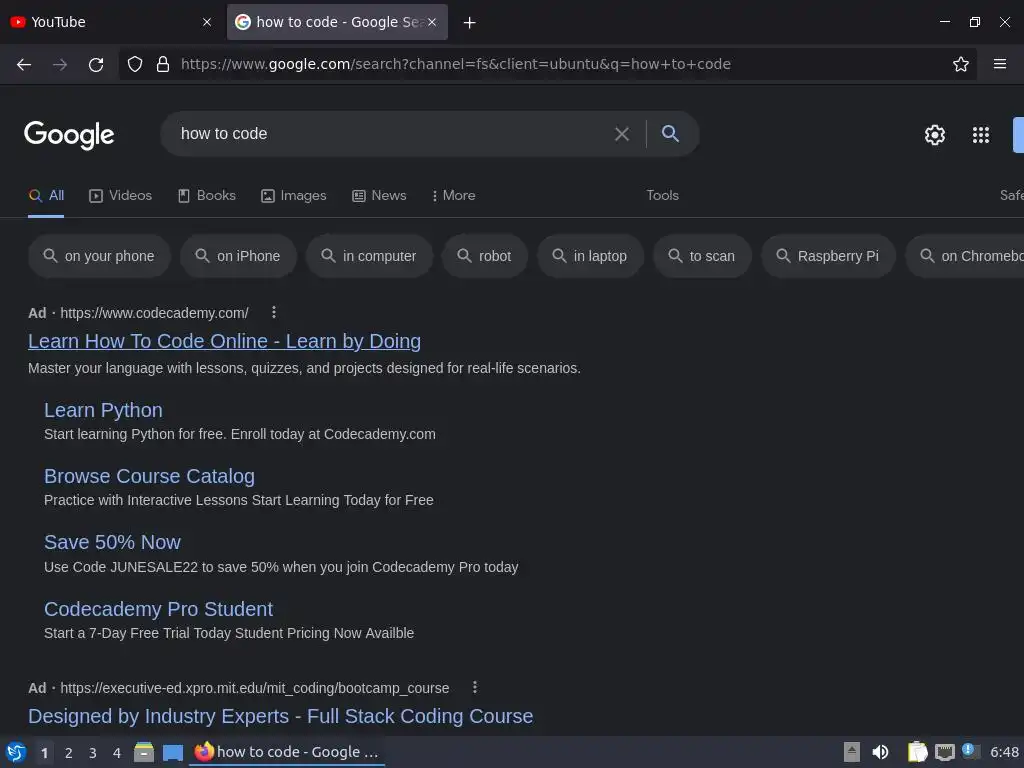
Task: Select the 'to scan' suggestion chip
Action: (702, 256)
